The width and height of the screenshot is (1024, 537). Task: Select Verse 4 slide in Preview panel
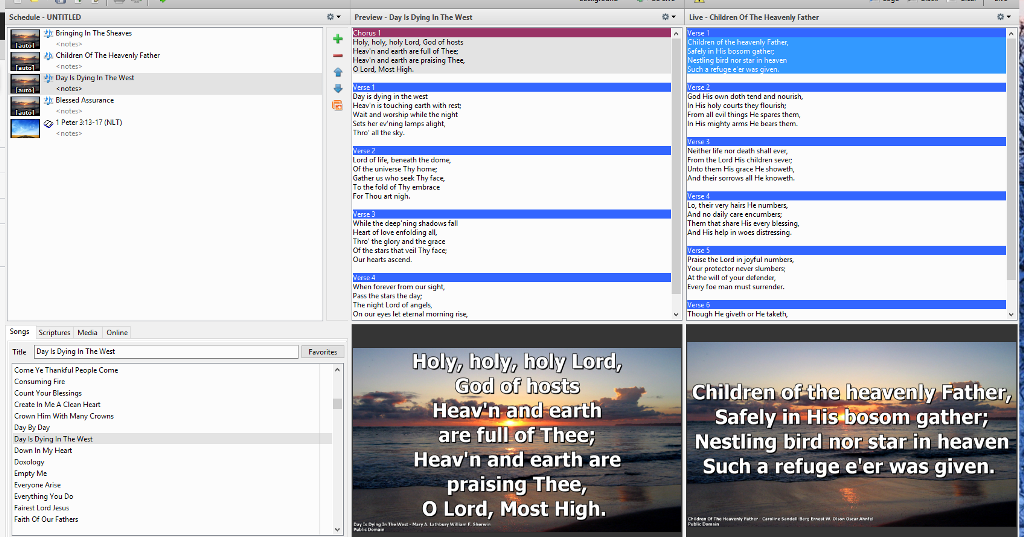click(x=511, y=296)
